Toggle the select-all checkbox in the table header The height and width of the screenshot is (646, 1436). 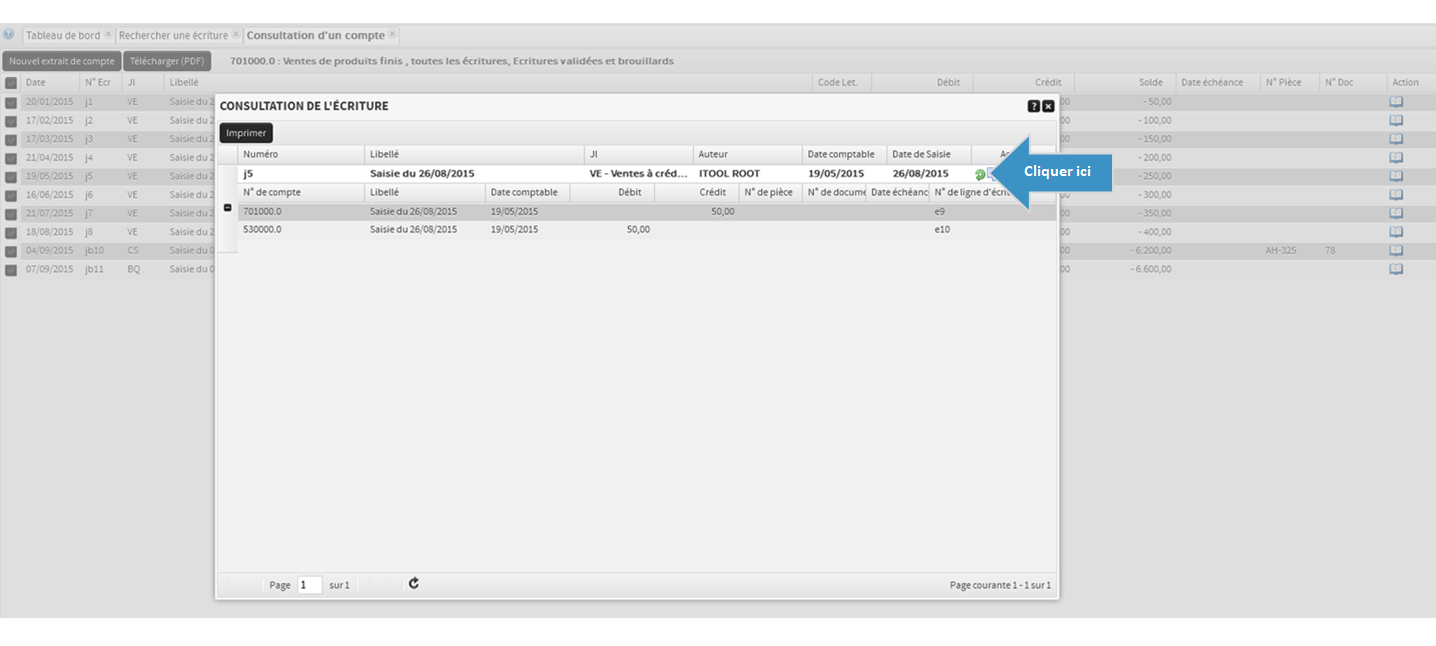click(x=10, y=83)
